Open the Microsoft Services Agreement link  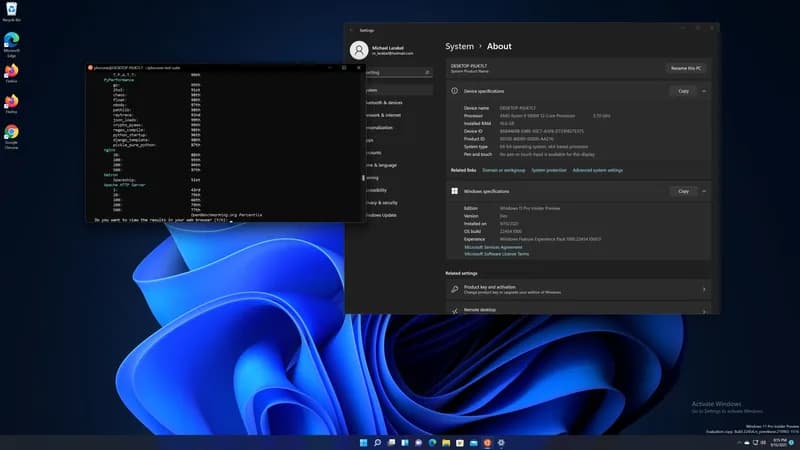493,247
